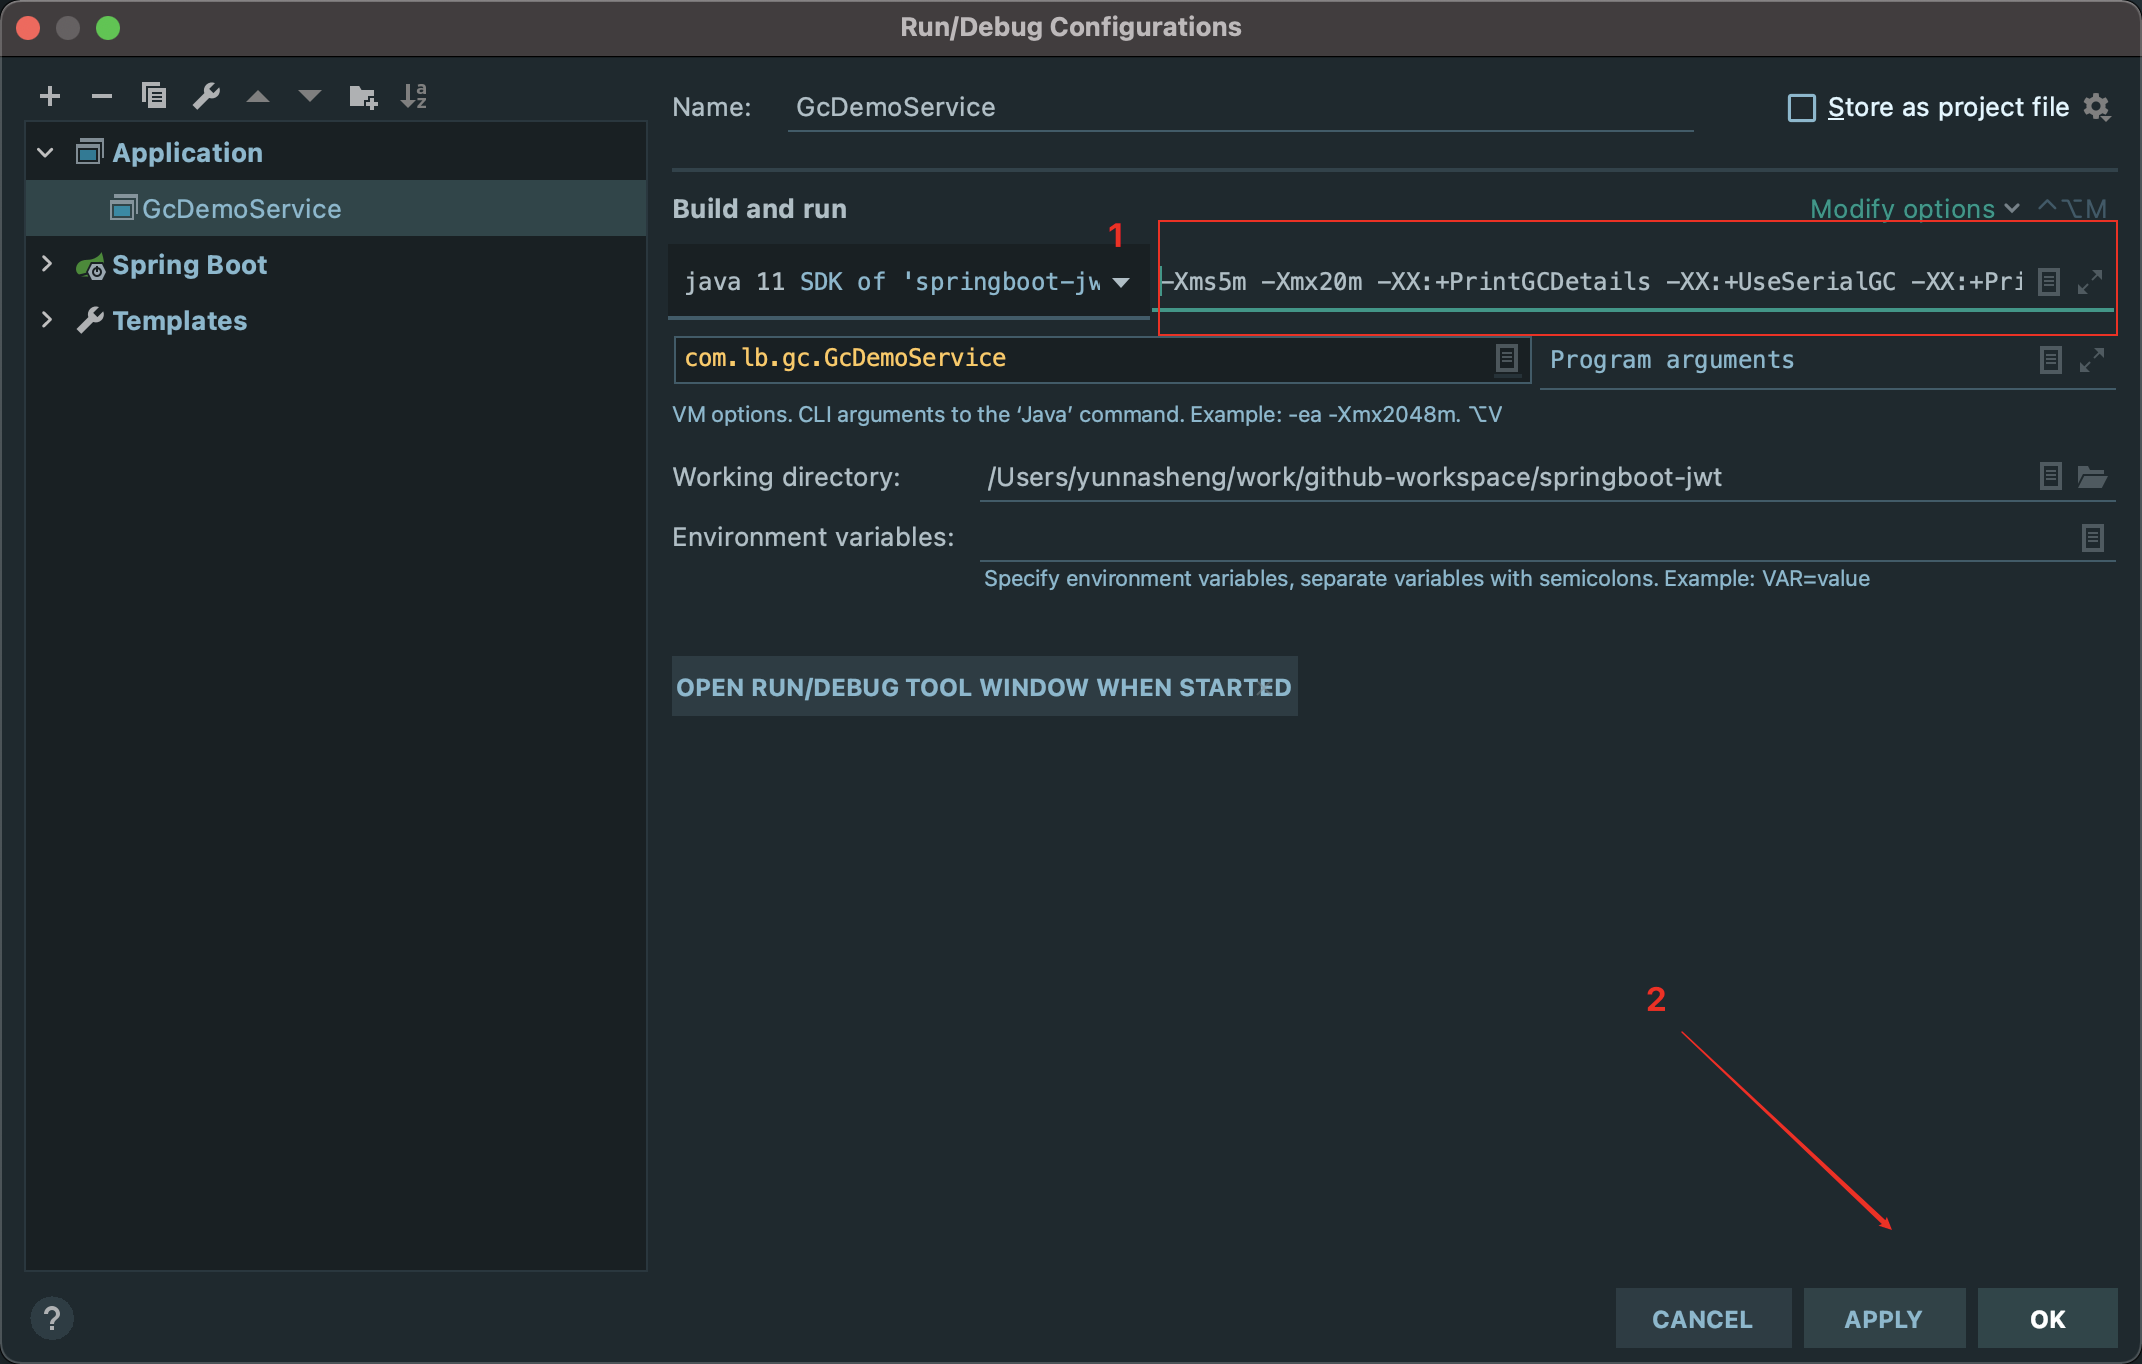Browse working directory folder icon

coord(2092,477)
